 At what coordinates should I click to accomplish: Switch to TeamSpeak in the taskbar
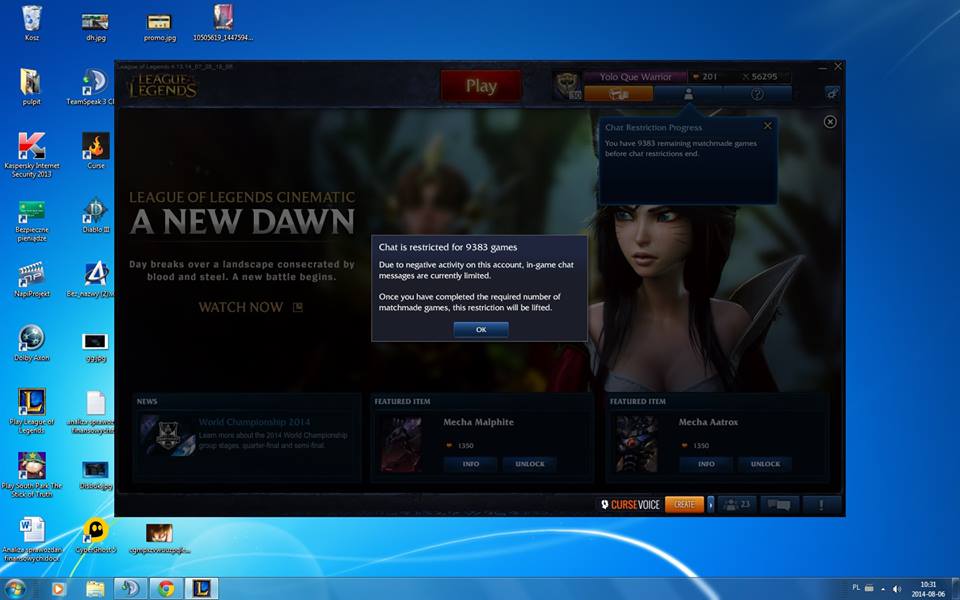[x=130, y=589]
